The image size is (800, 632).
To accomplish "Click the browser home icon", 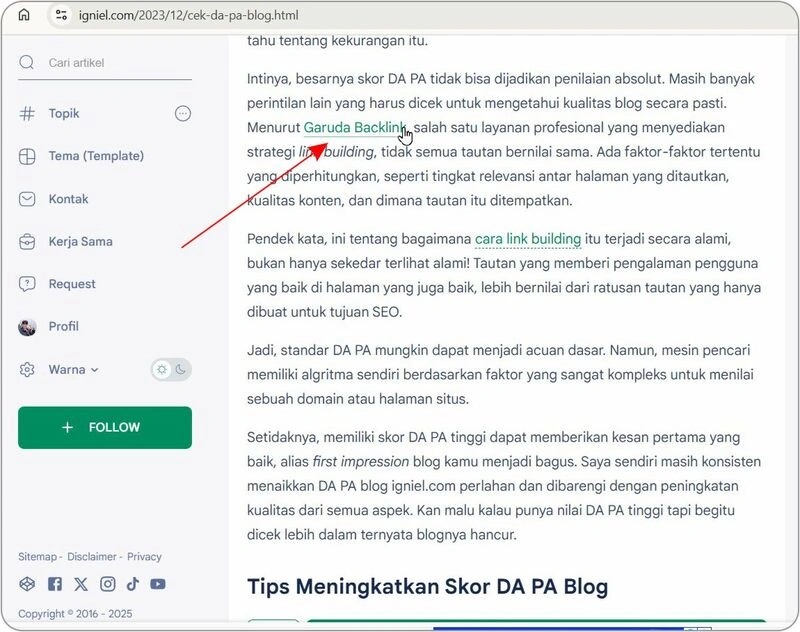I will click(x=24, y=15).
